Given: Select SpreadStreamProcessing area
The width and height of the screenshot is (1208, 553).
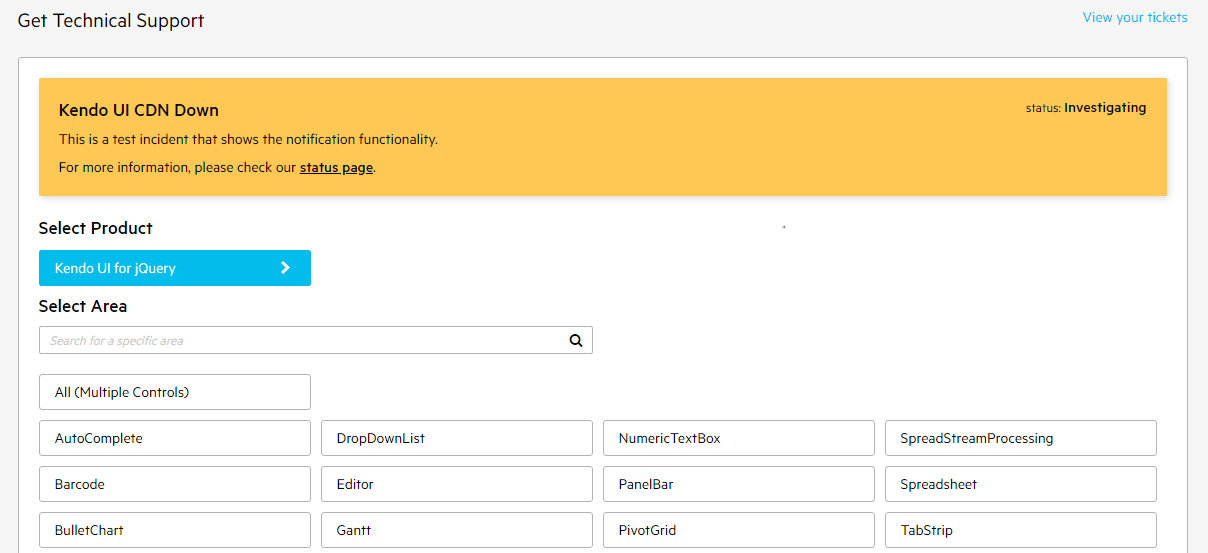Looking at the screenshot, I should point(1021,438).
